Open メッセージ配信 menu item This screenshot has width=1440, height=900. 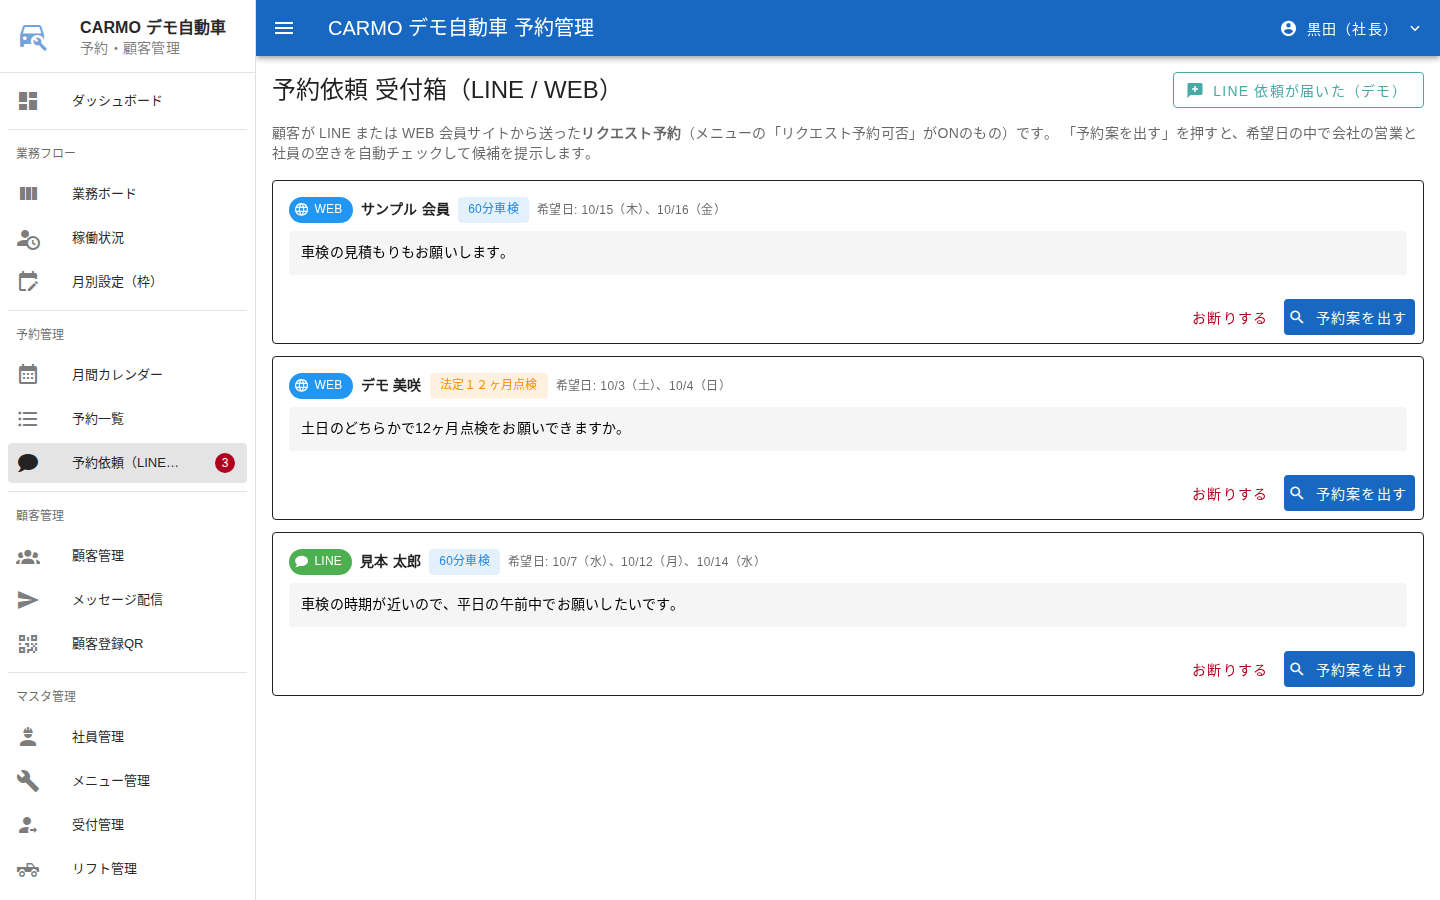[x=127, y=600]
